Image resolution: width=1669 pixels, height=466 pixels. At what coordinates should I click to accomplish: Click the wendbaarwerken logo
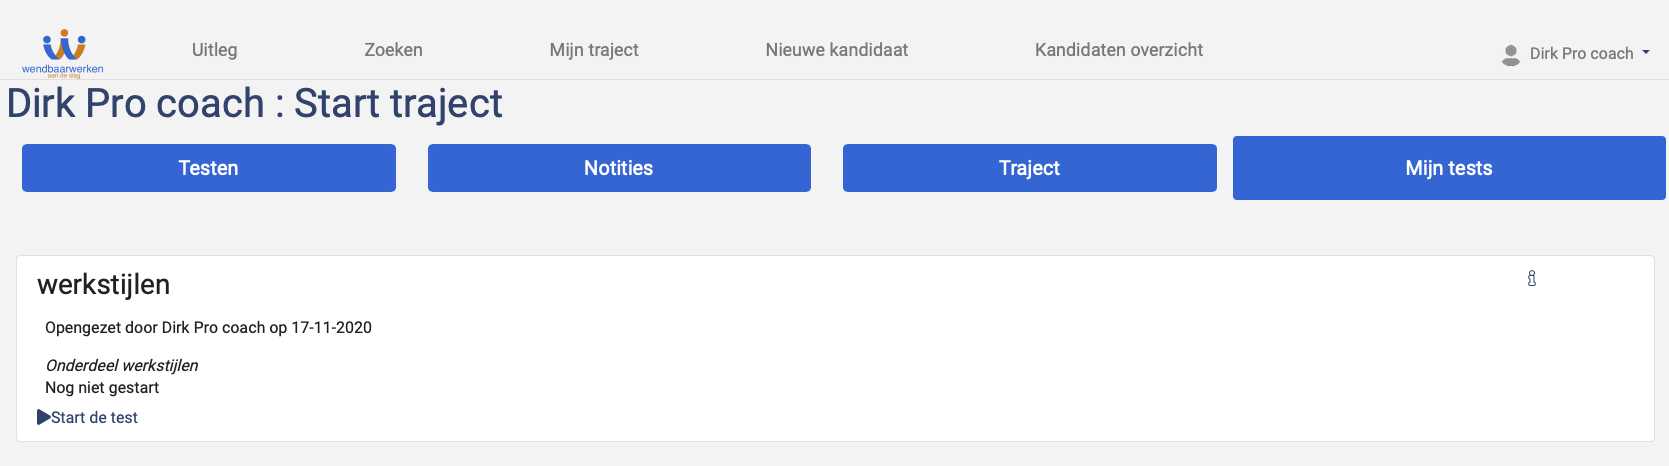tap(63, 53)
